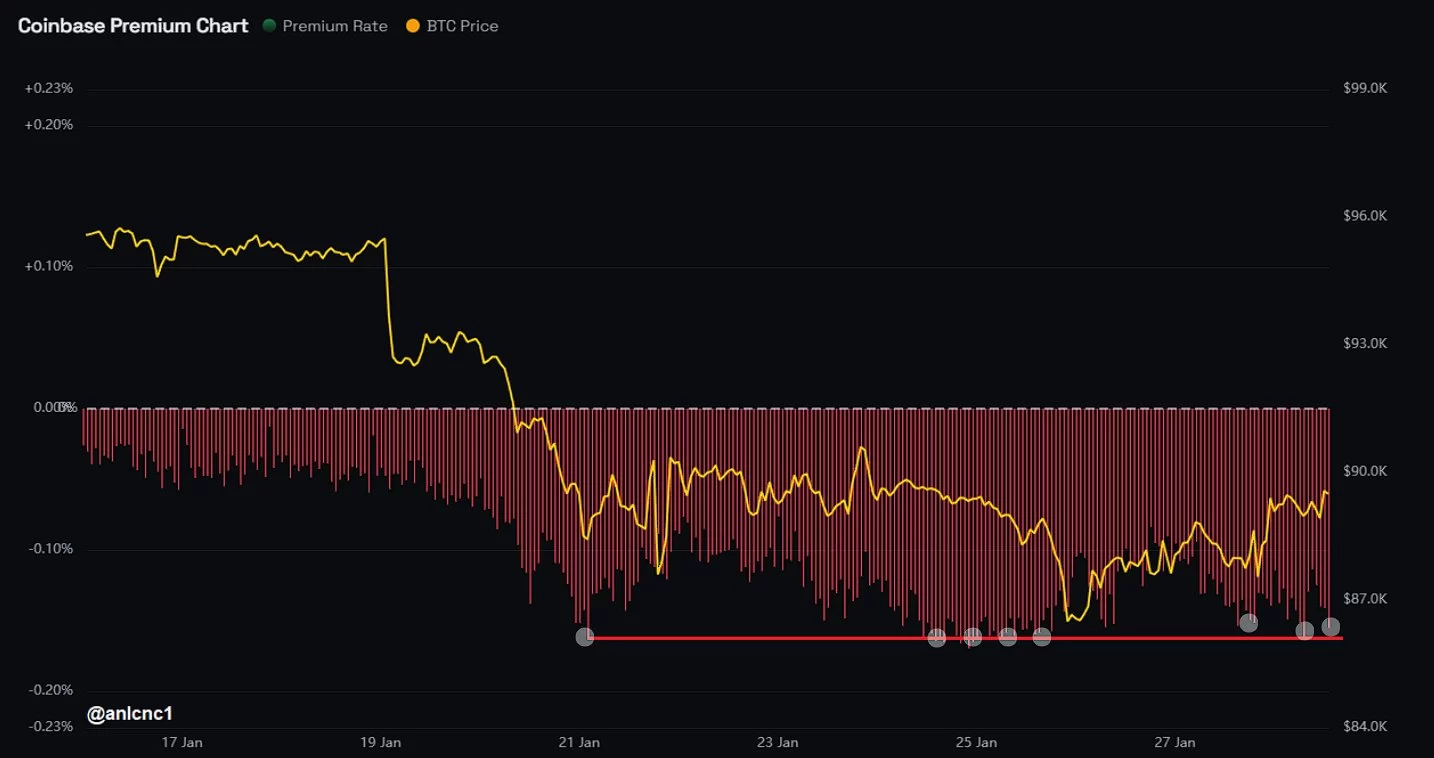Open the @anlcnc1 watermark handle
The image size is (1434, 758).
(x=130, y=714)
